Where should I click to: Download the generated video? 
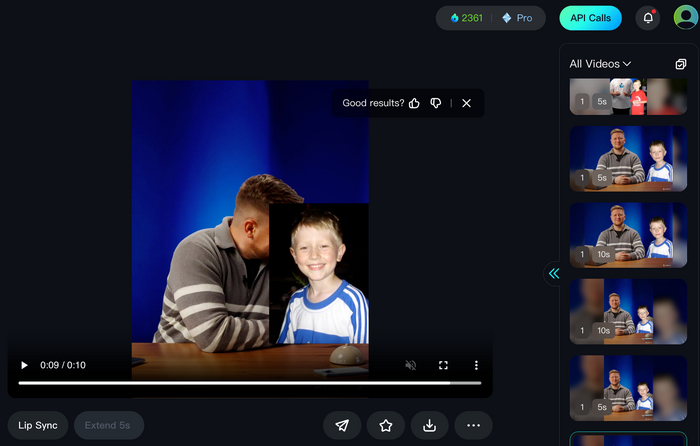430,425
